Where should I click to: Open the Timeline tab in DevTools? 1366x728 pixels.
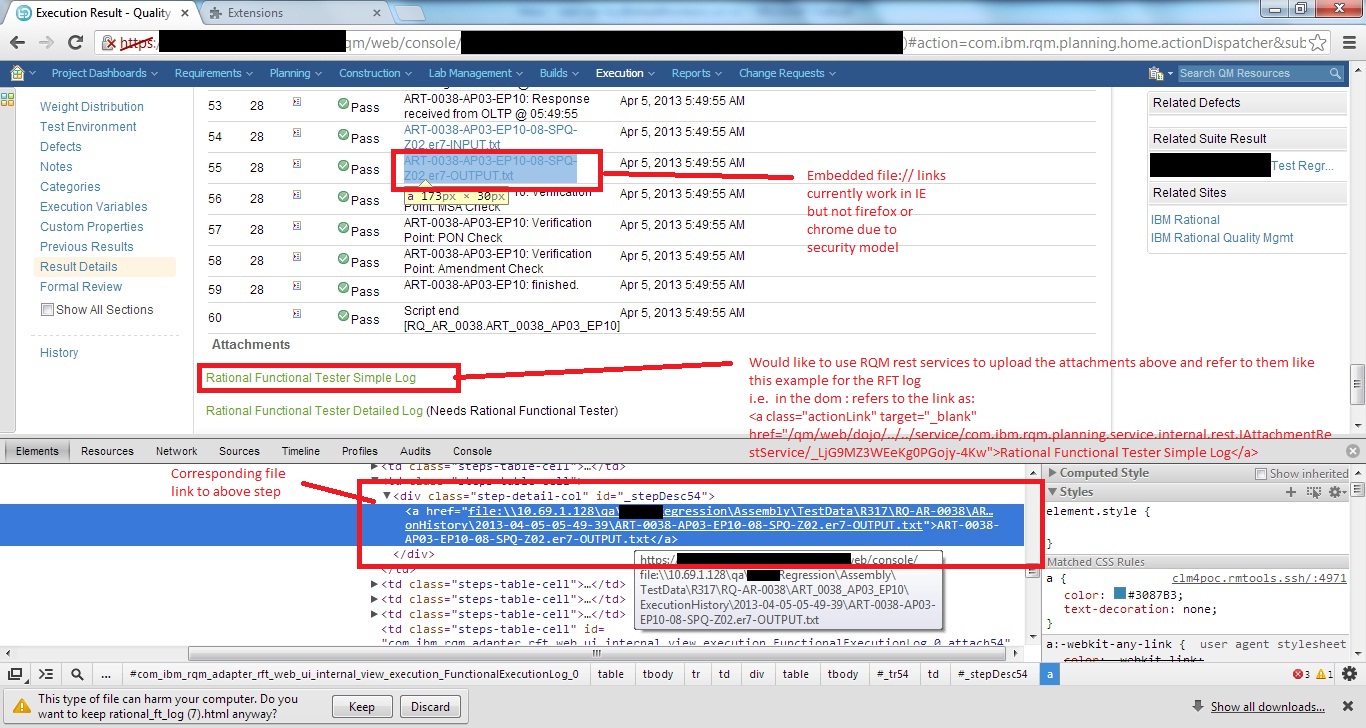(300, 451)
